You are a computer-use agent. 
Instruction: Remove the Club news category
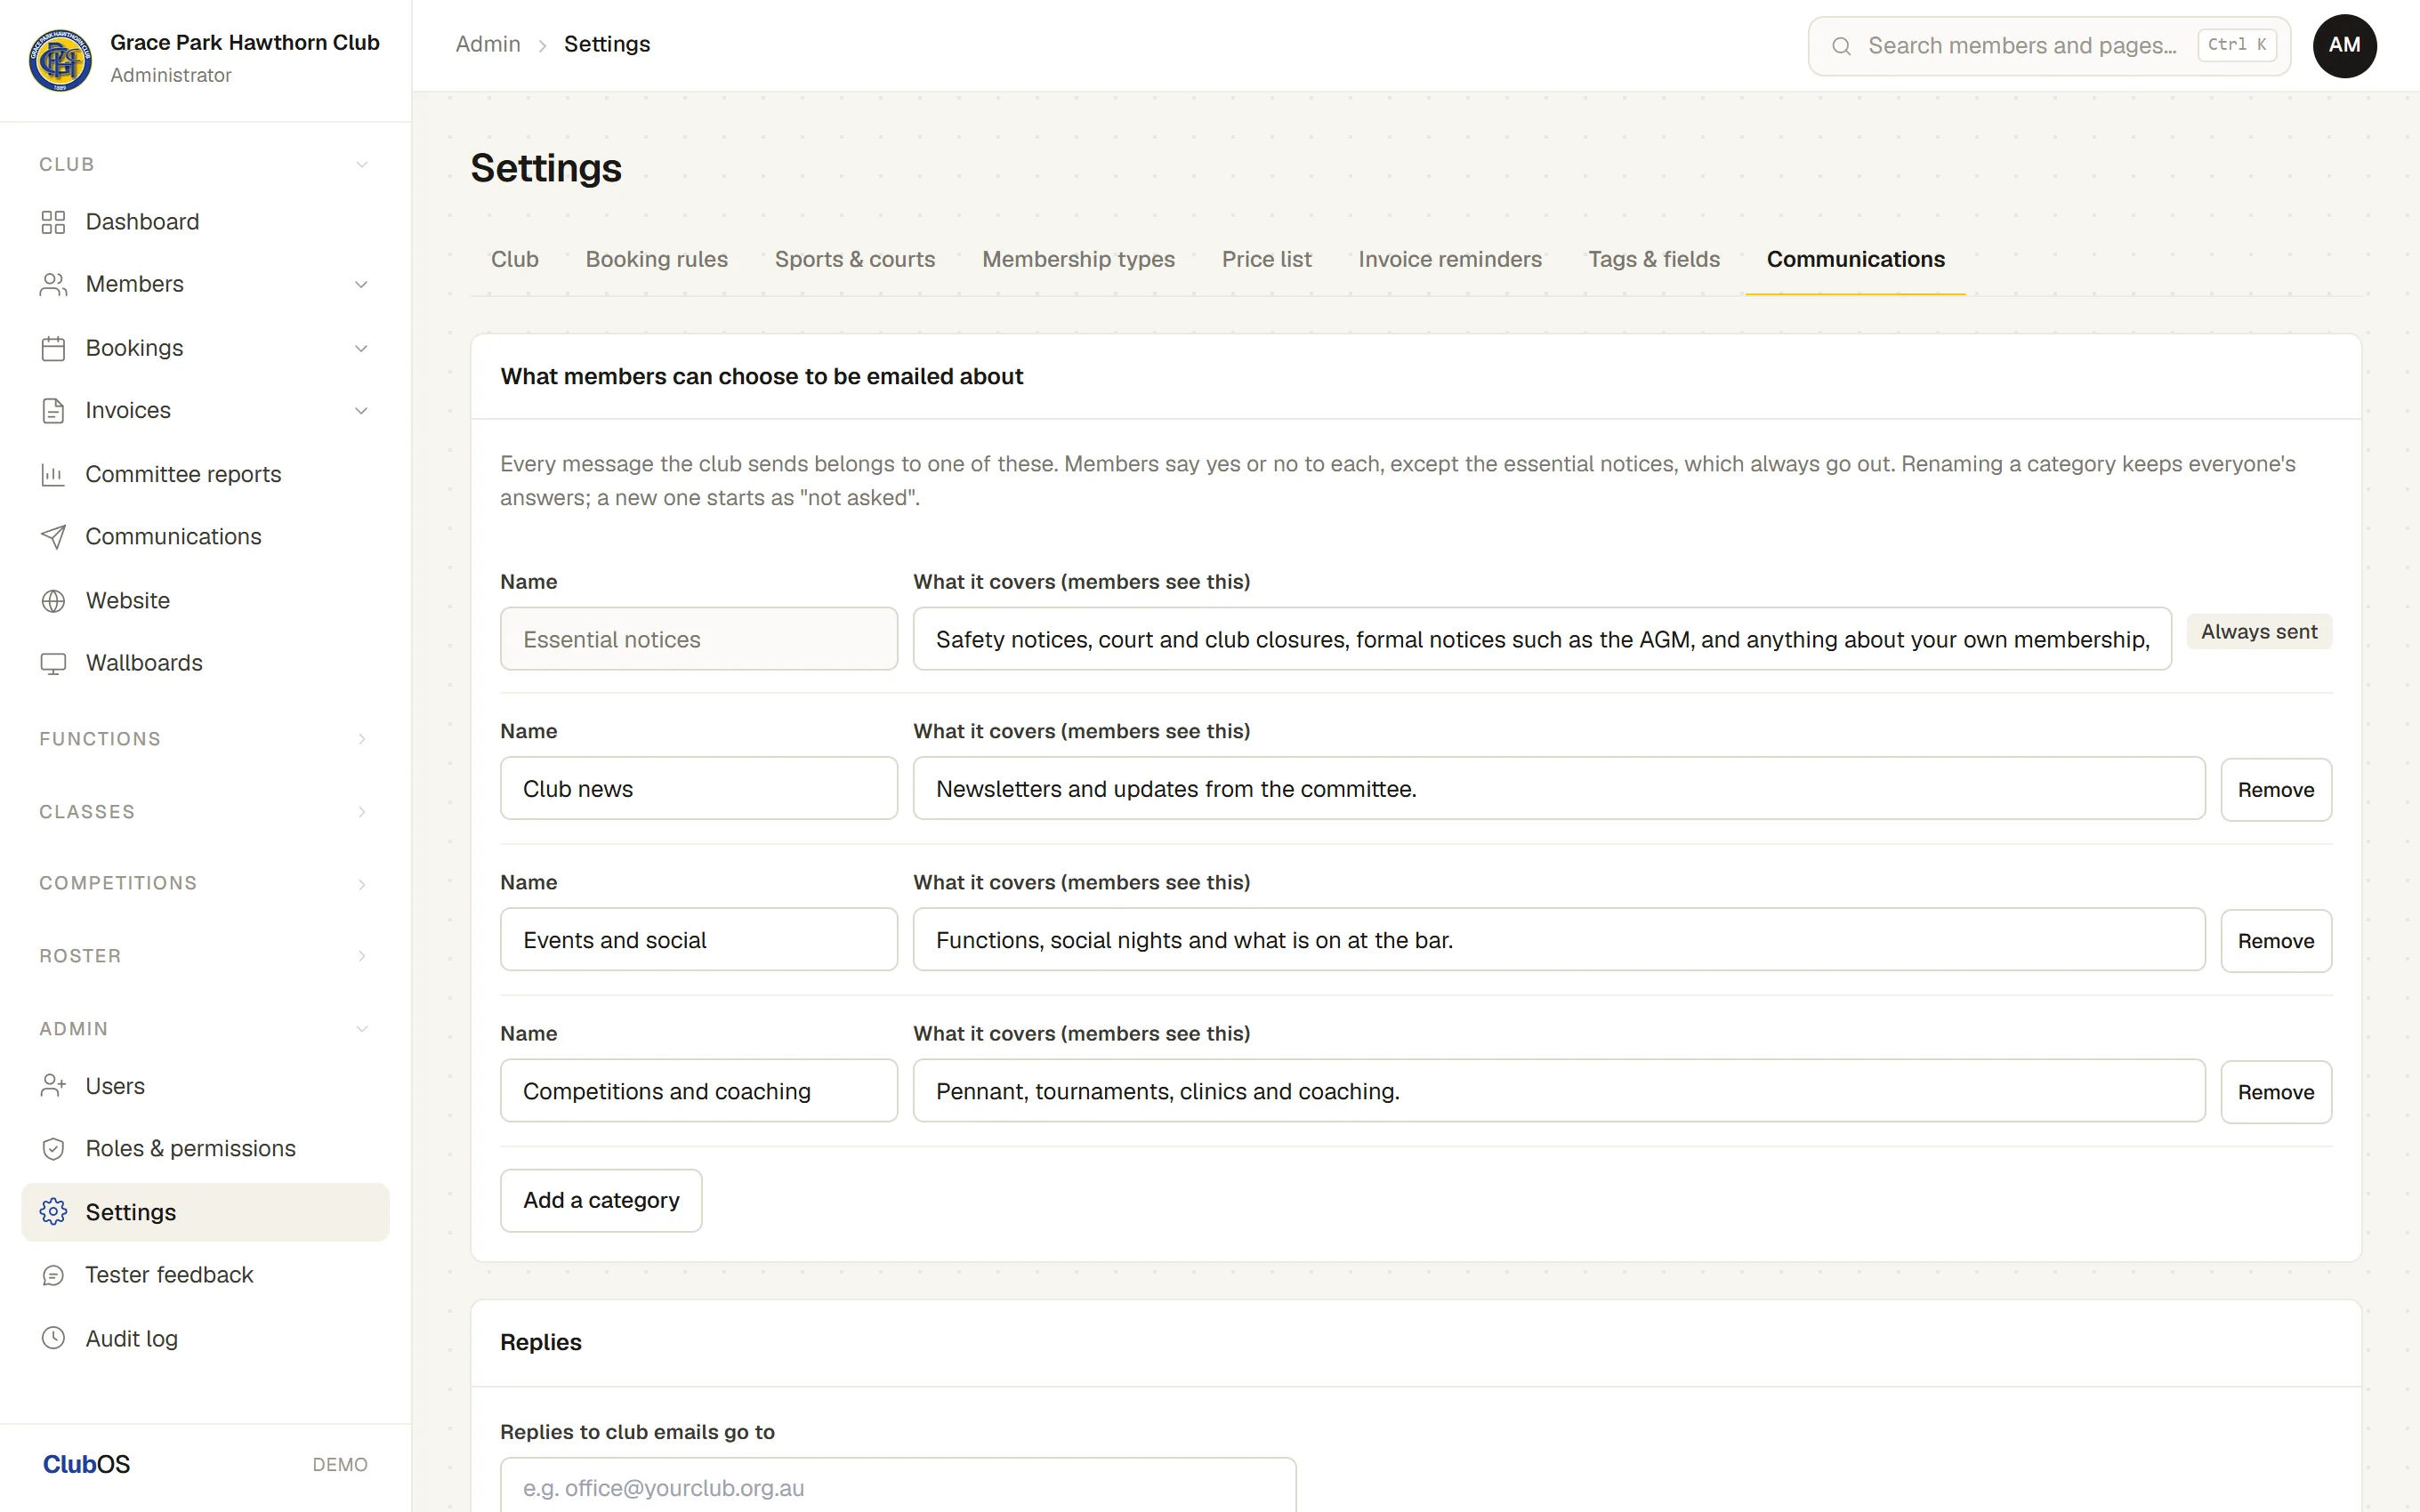click(x=2275, y=790)
